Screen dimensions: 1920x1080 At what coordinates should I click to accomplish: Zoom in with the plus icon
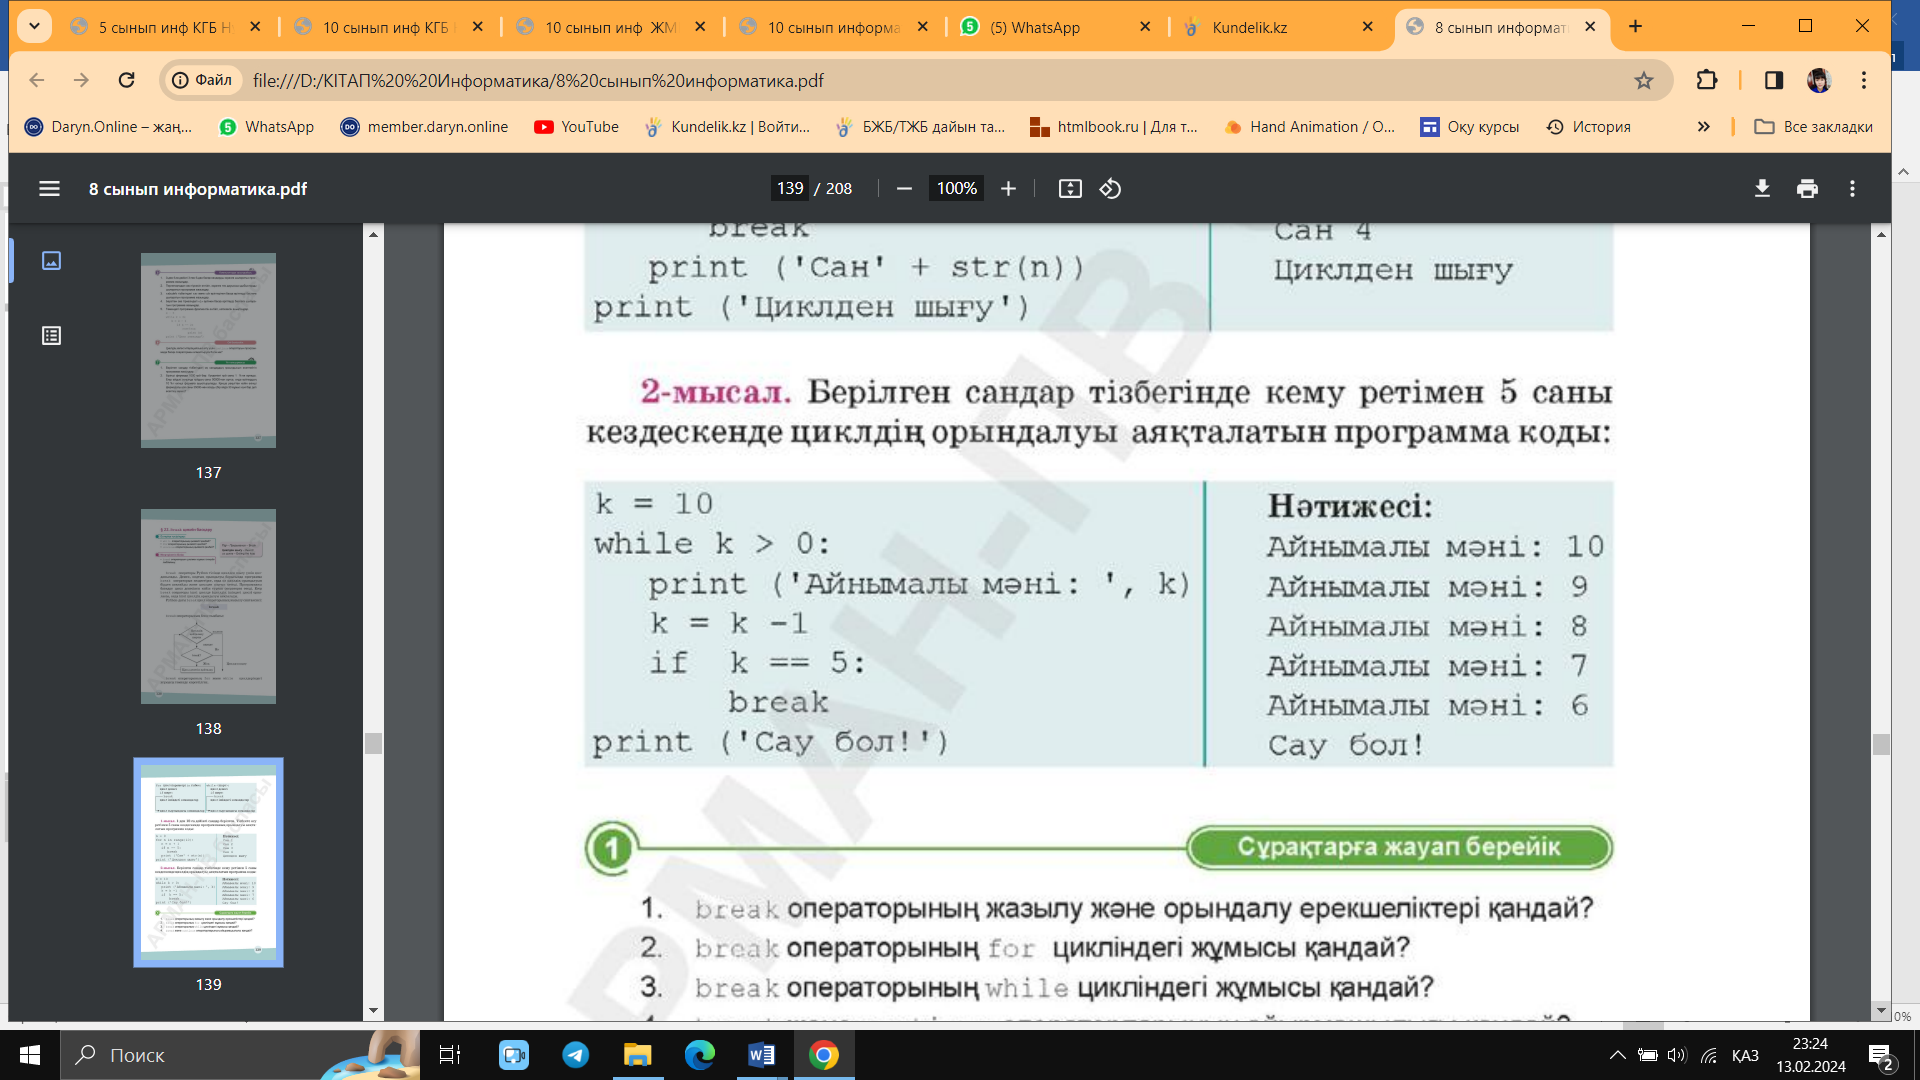(1008, 188)
